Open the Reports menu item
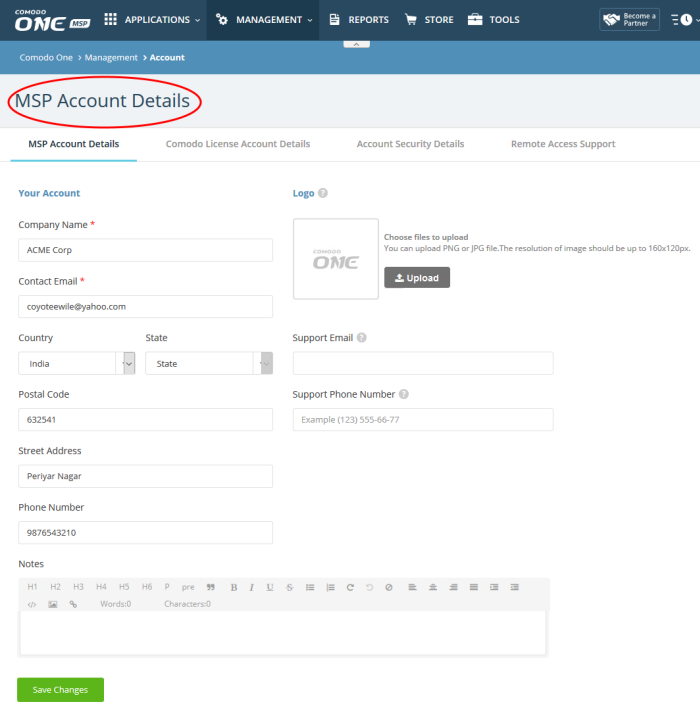 [x=359, y=20]
